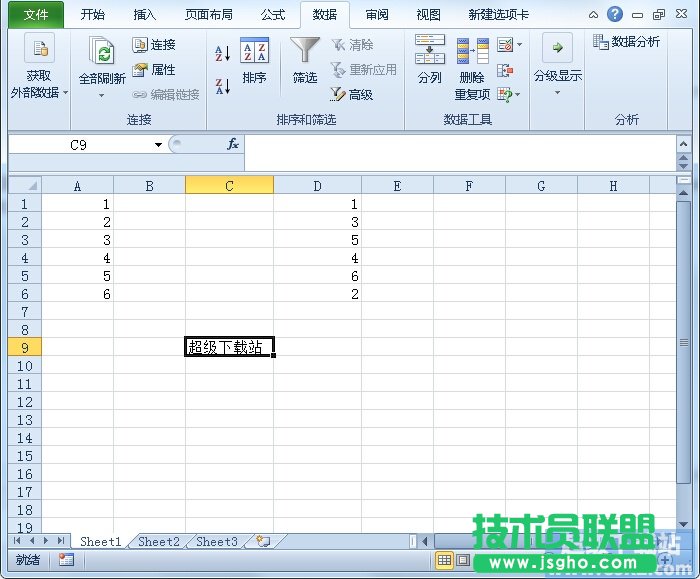Click the Data Analysis (数据分析) button
Image resolution: width=700 pixels, height=579 pixels.
(627, 42)
